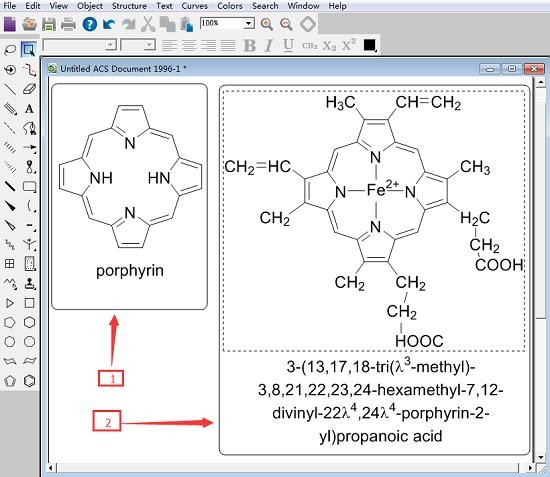The image size is (550, 477).
Task: Choose the Eraser tool
Action: click(x=29, y=89)
